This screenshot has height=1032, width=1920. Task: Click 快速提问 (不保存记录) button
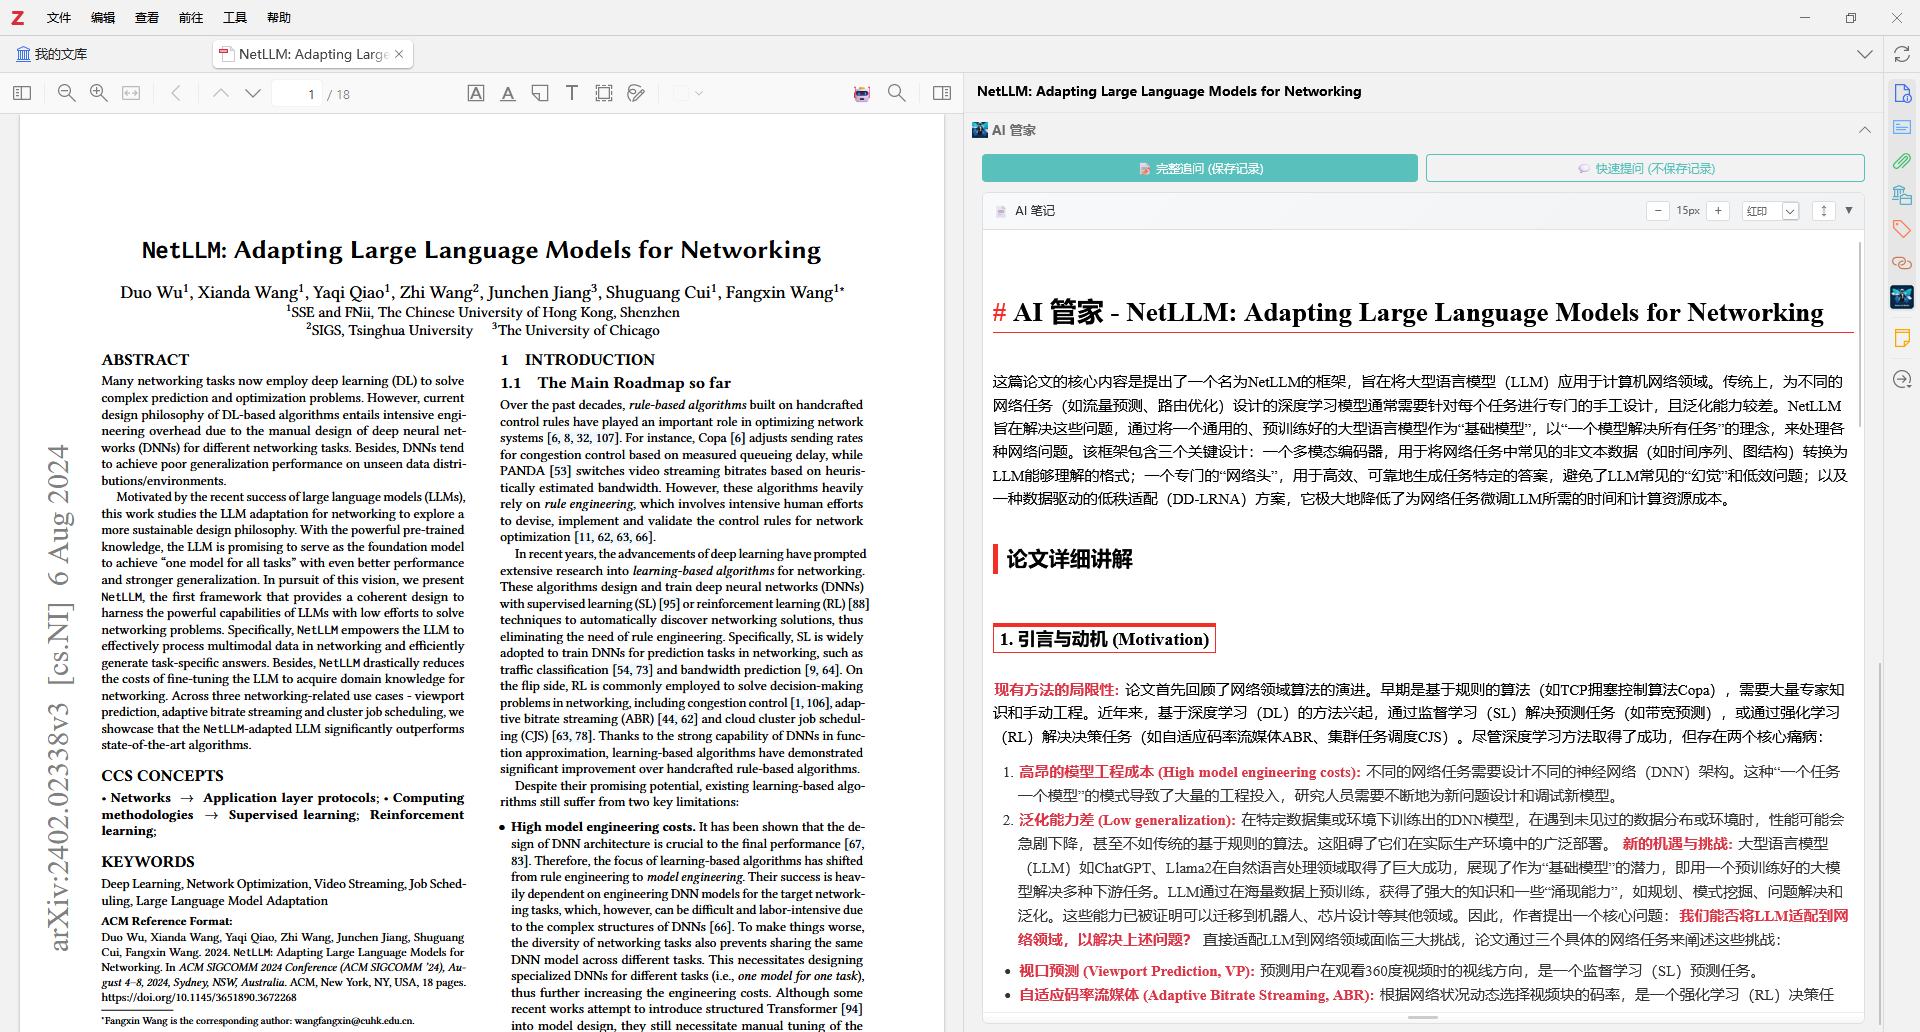(x=1644, y=168)
